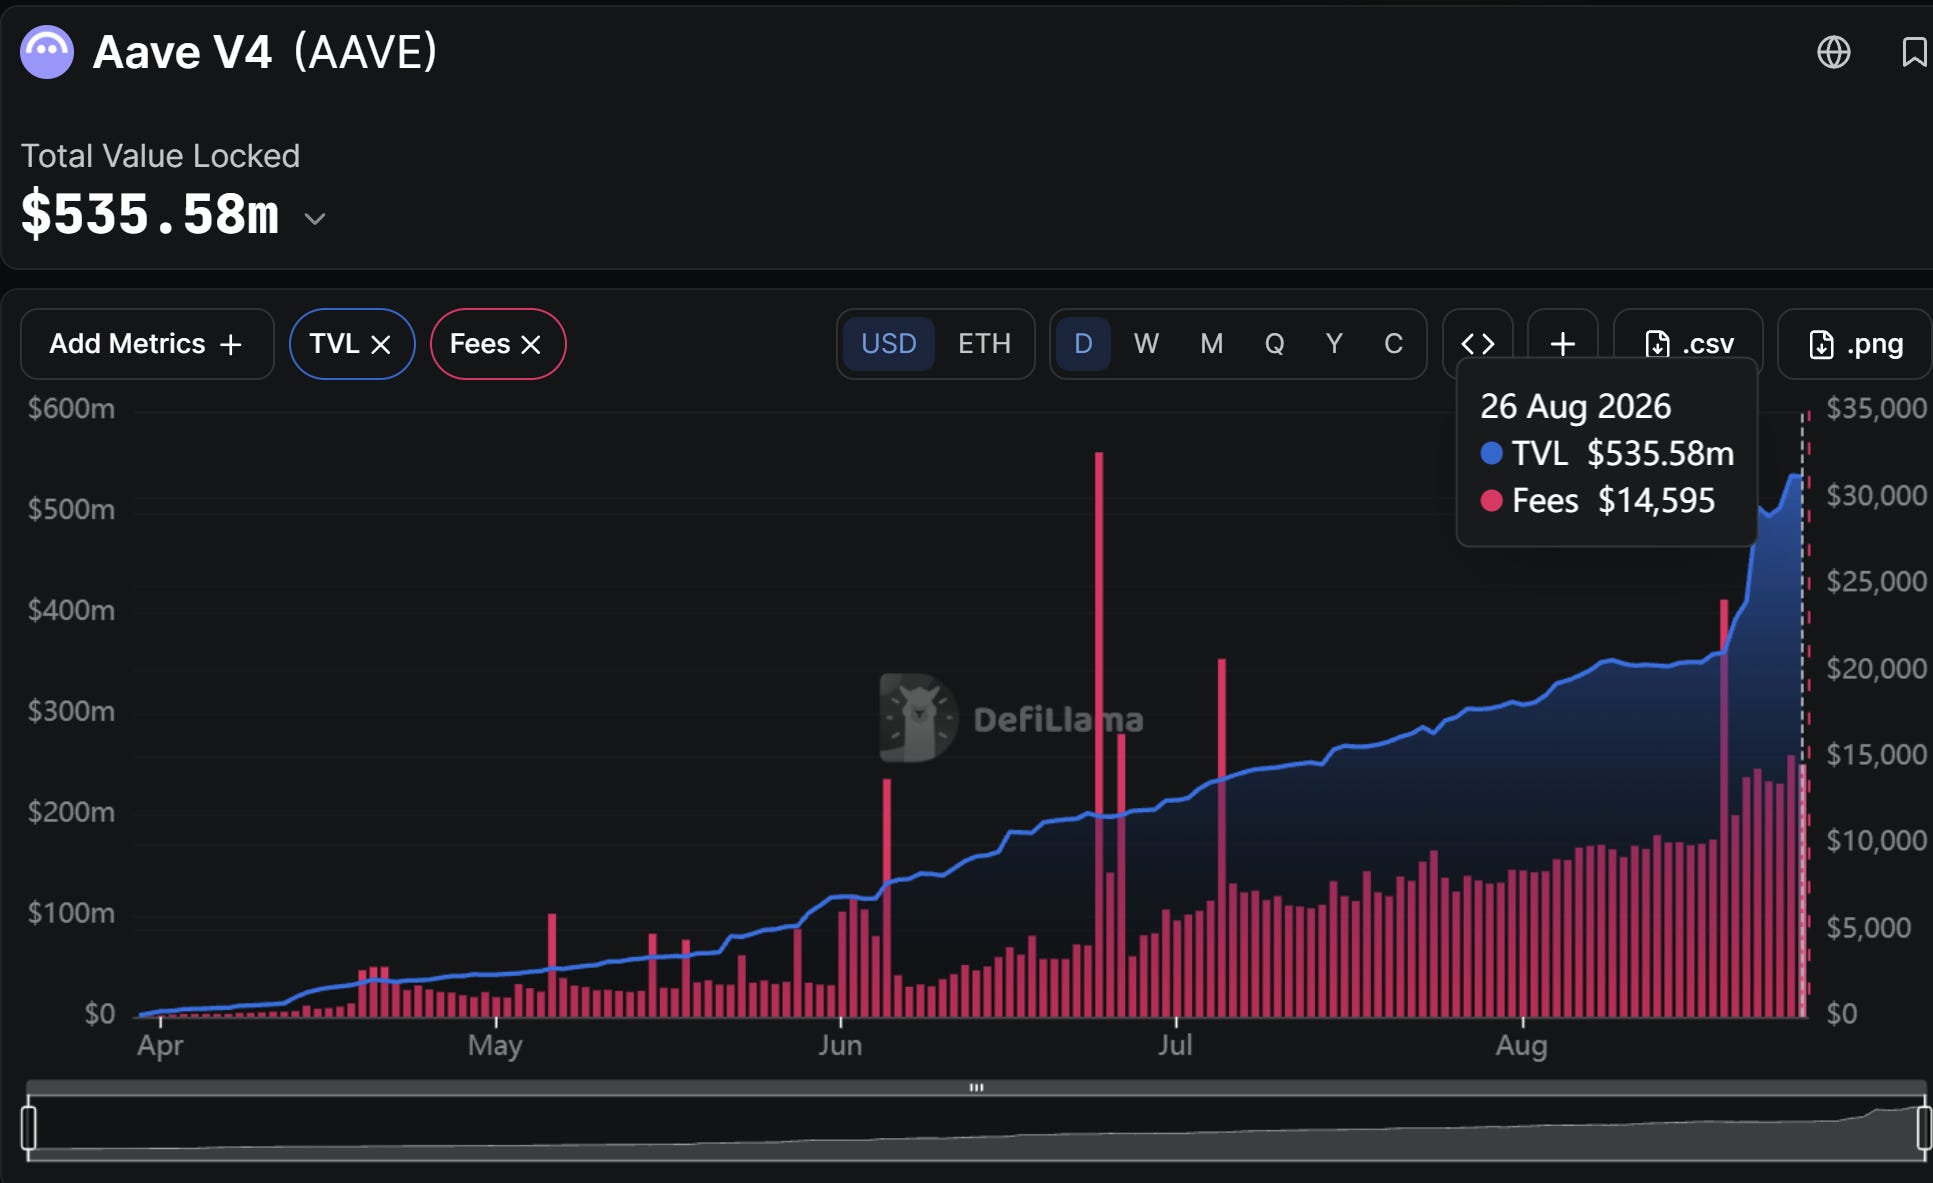Viewport: 1933px width, 1183px height.
Task: Click the $300m left axis label
Action: 71,711
